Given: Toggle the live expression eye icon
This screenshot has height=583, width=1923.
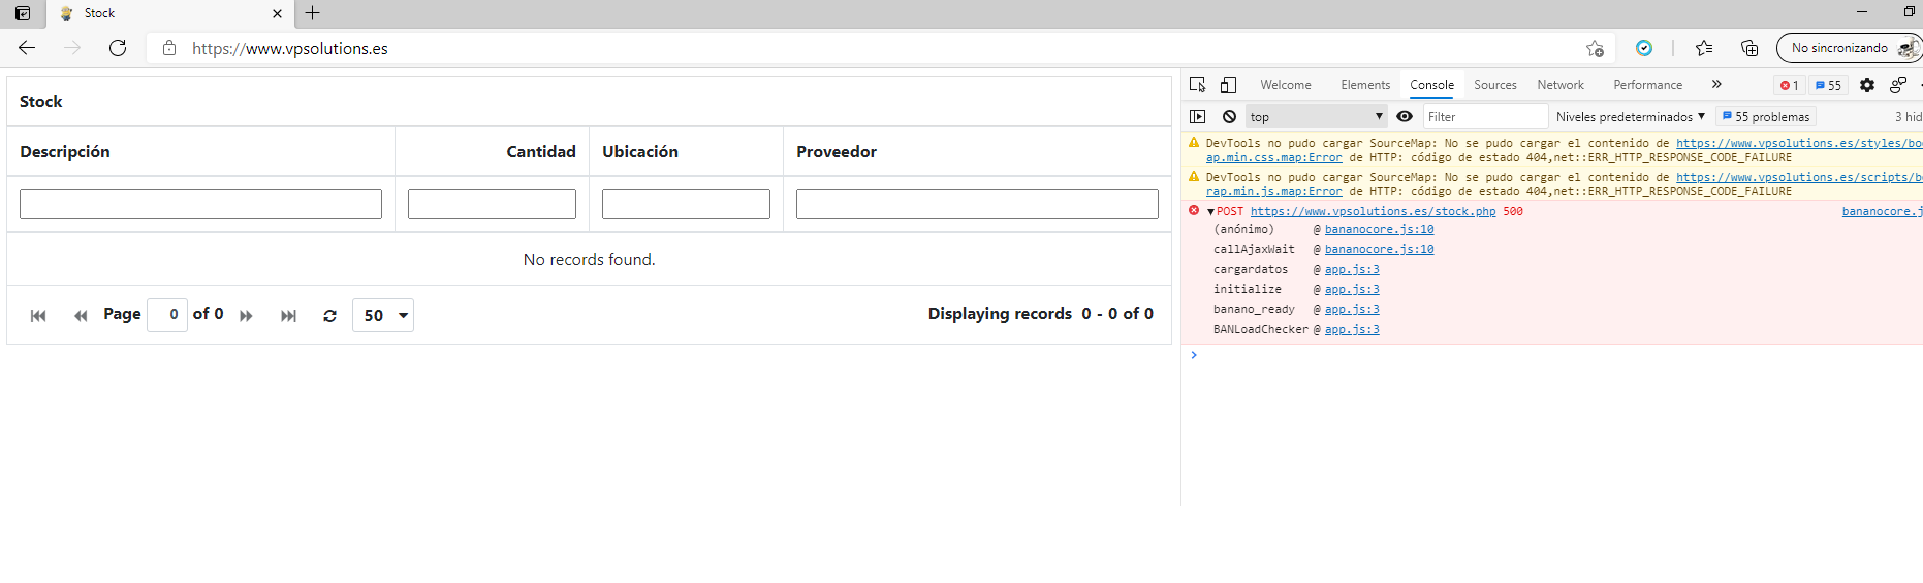Looking at the screenshot, I should click(1404, 117).
